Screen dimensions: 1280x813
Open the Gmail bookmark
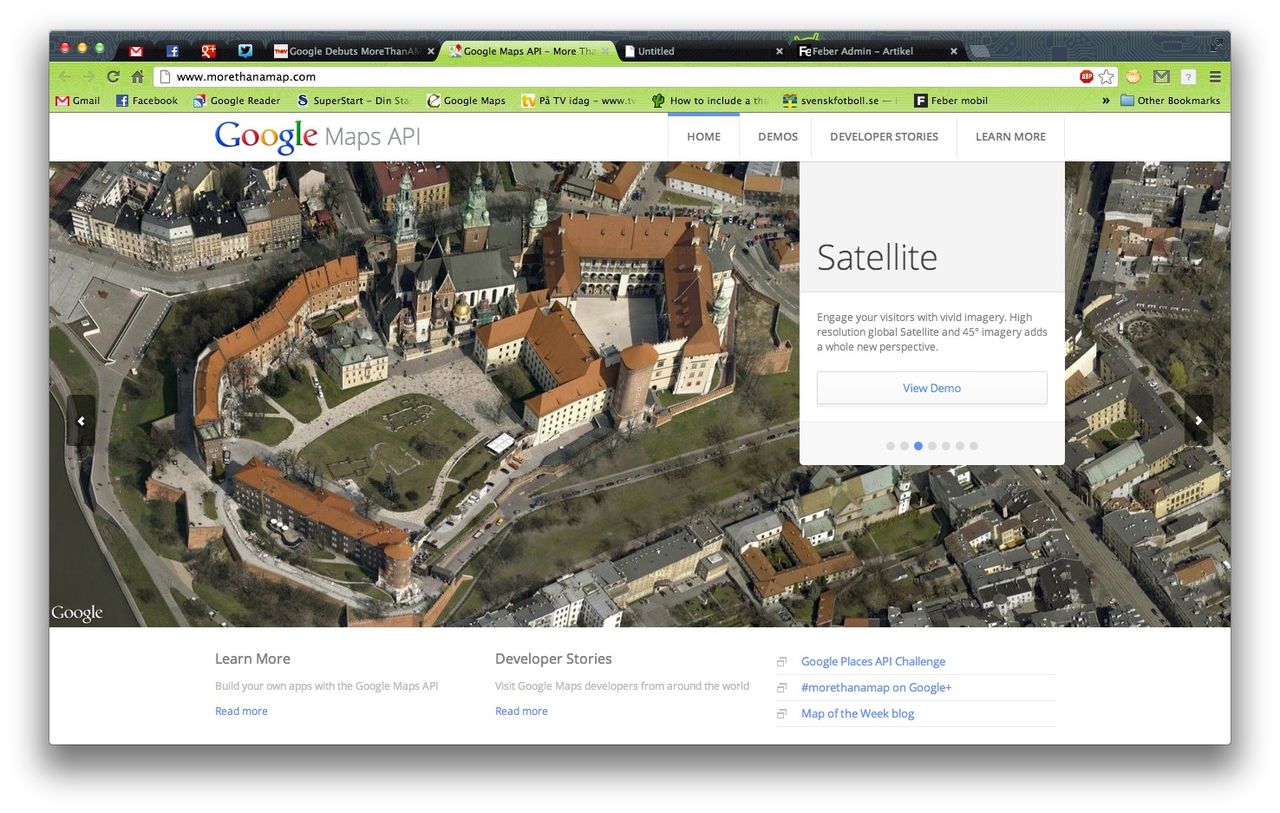(78, 100)
